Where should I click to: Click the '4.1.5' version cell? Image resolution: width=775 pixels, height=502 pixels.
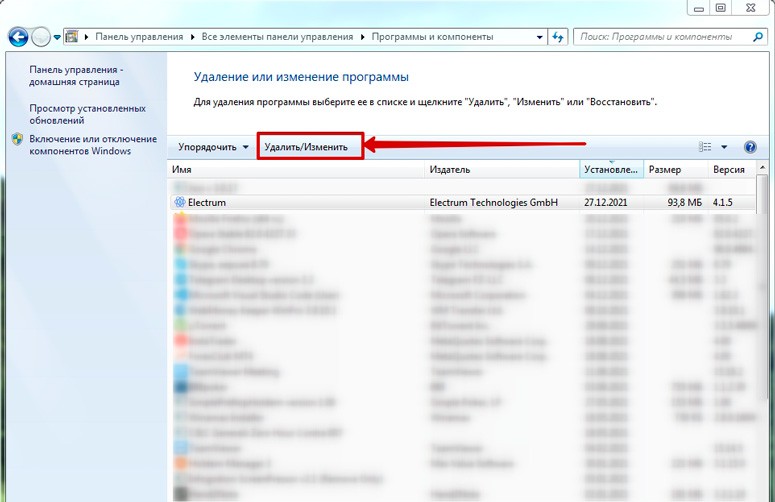click(723, 203)
